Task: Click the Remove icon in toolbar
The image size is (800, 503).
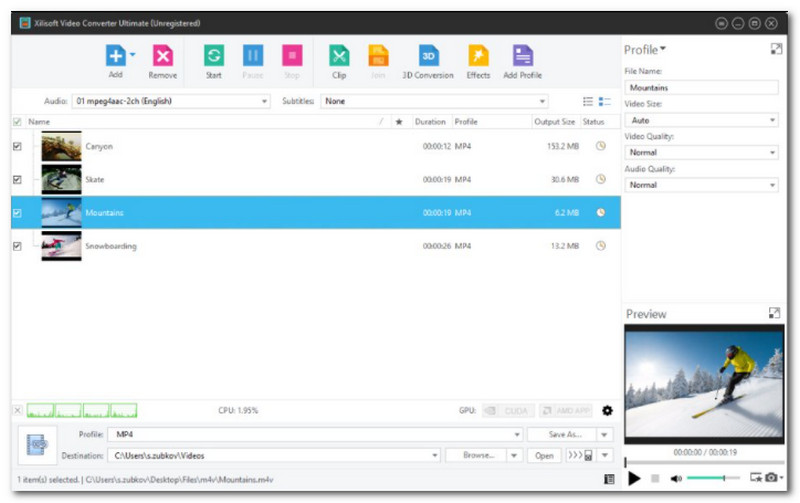Action: click(x=162, y=56)
